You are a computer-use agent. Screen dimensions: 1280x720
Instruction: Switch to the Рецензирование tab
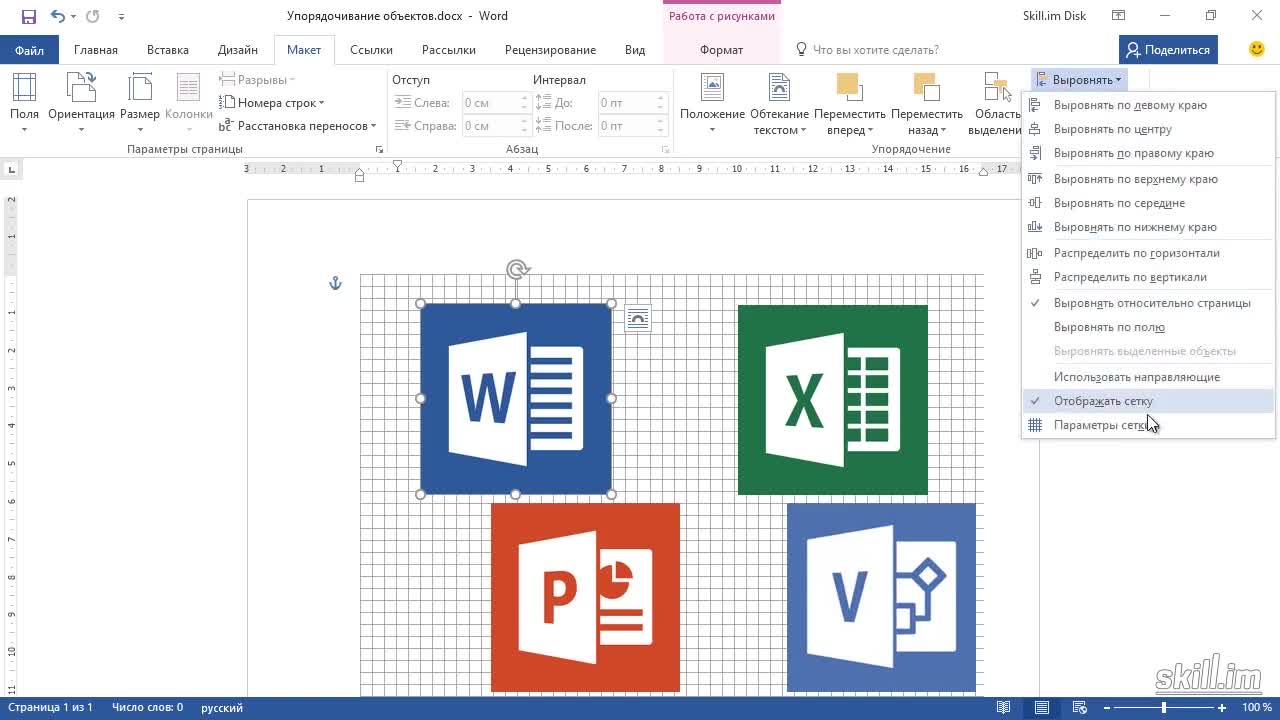[550, 50]
